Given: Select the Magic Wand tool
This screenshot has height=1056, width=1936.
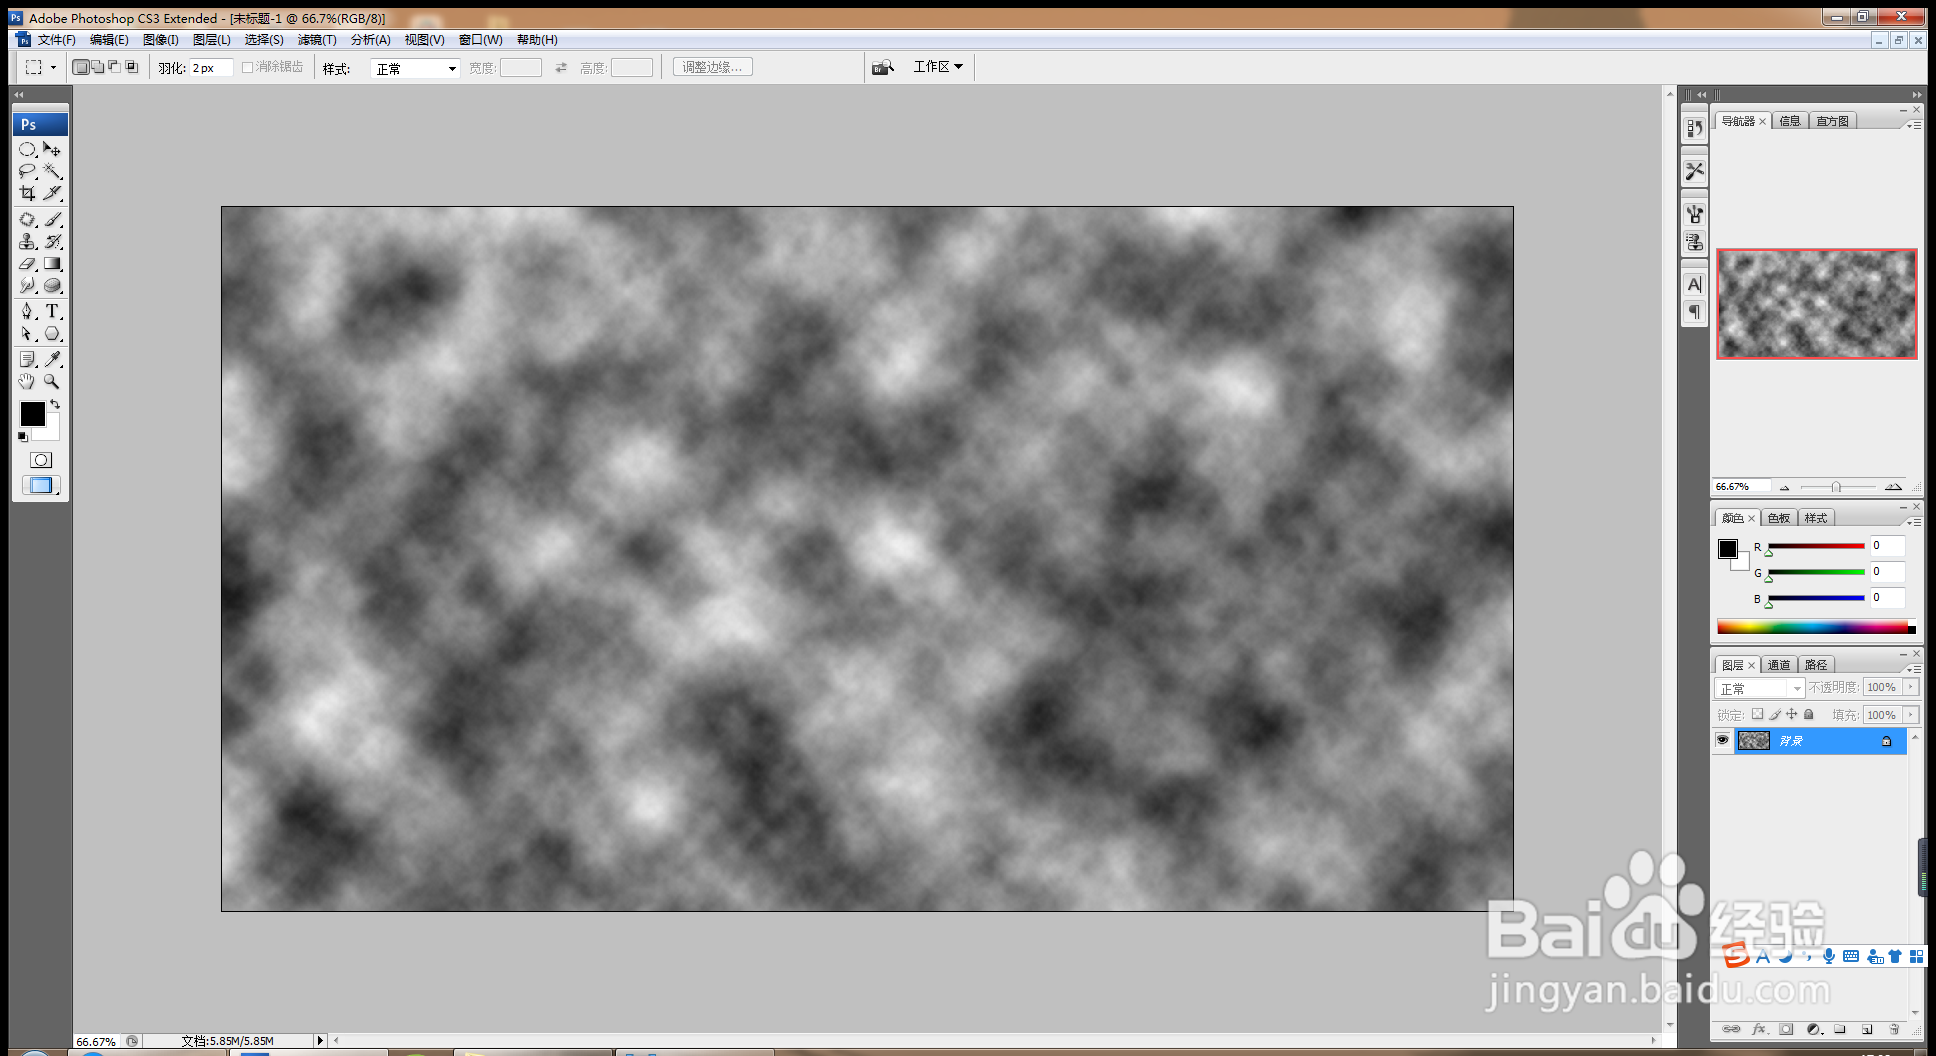Looking at the screenshot, I should click(x=52, y=171).
